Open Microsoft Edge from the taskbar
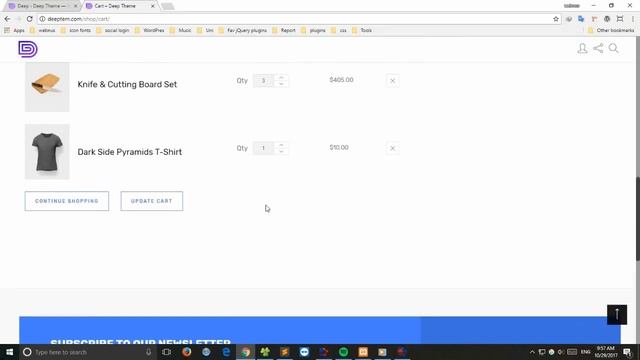 (x=226, y=352)
